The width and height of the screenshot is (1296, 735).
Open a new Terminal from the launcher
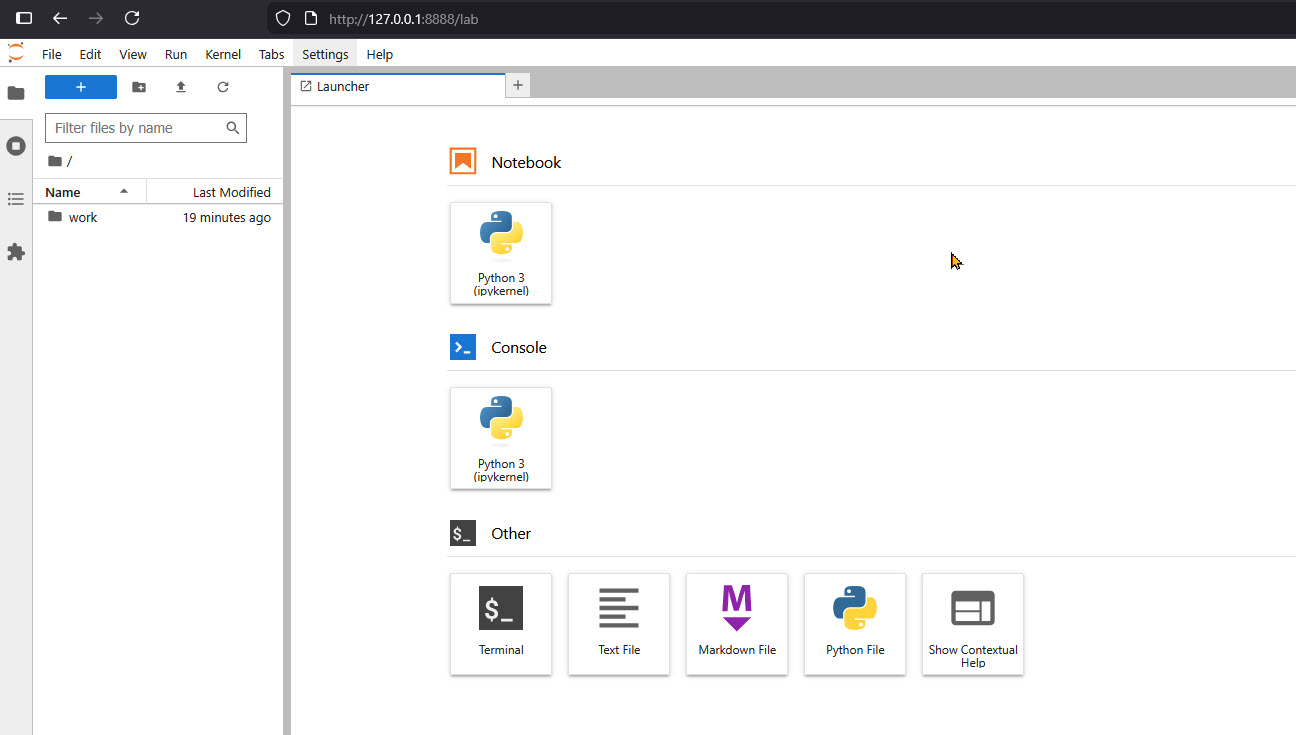pos(500,624)
